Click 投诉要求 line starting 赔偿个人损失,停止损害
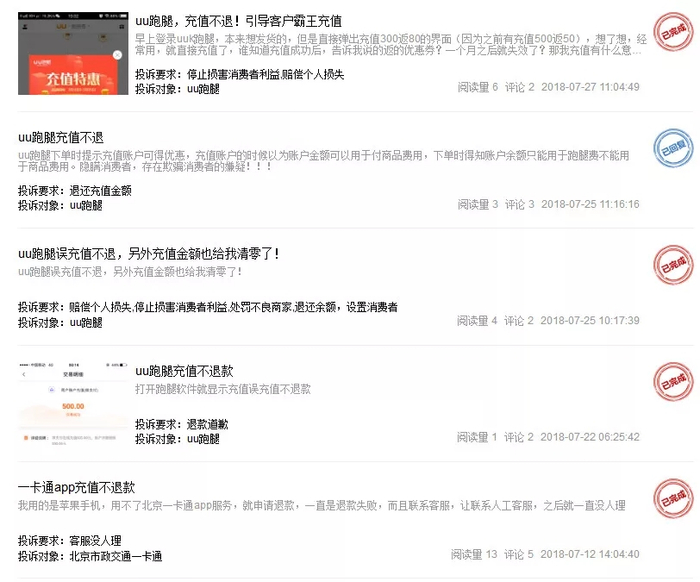The height and width of the screenshot is (582, 700). pyautogui.click(x=208, y=308)
